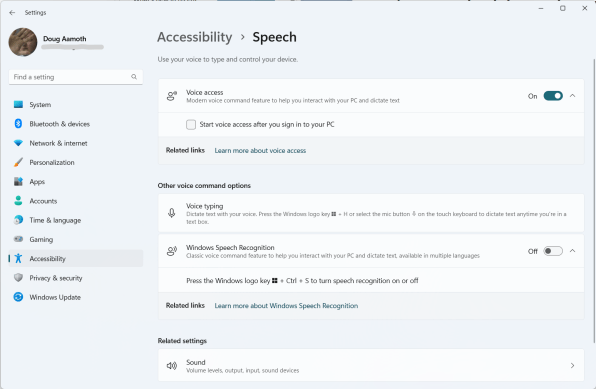Click the Windows key shortcut hint text
The width and height of the screenshot is (596, 389).
pos(302,281)
